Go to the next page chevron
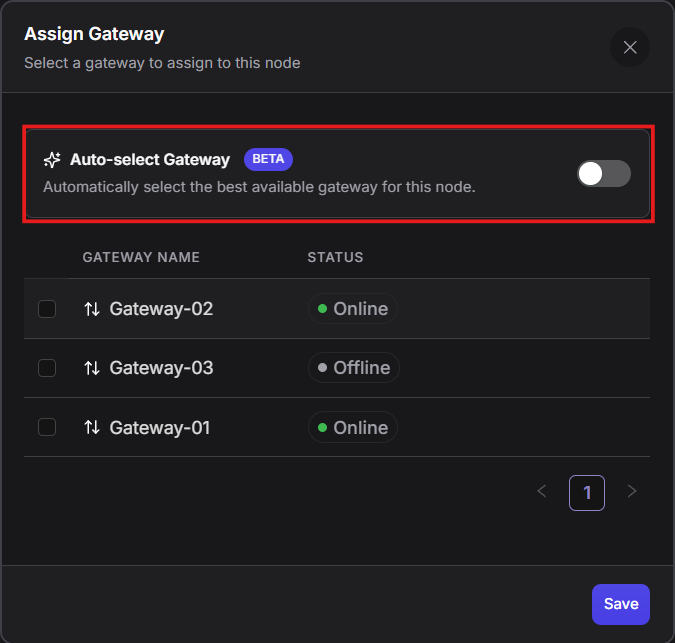This screenshot has height=643, width=675. [632, 491]
